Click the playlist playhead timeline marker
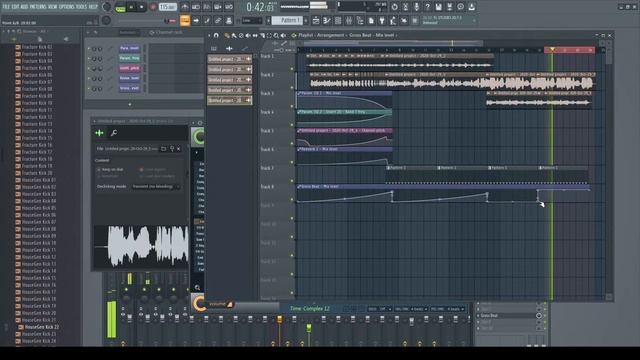The height and width of the screenshot is (360, 640). (552, 50)
